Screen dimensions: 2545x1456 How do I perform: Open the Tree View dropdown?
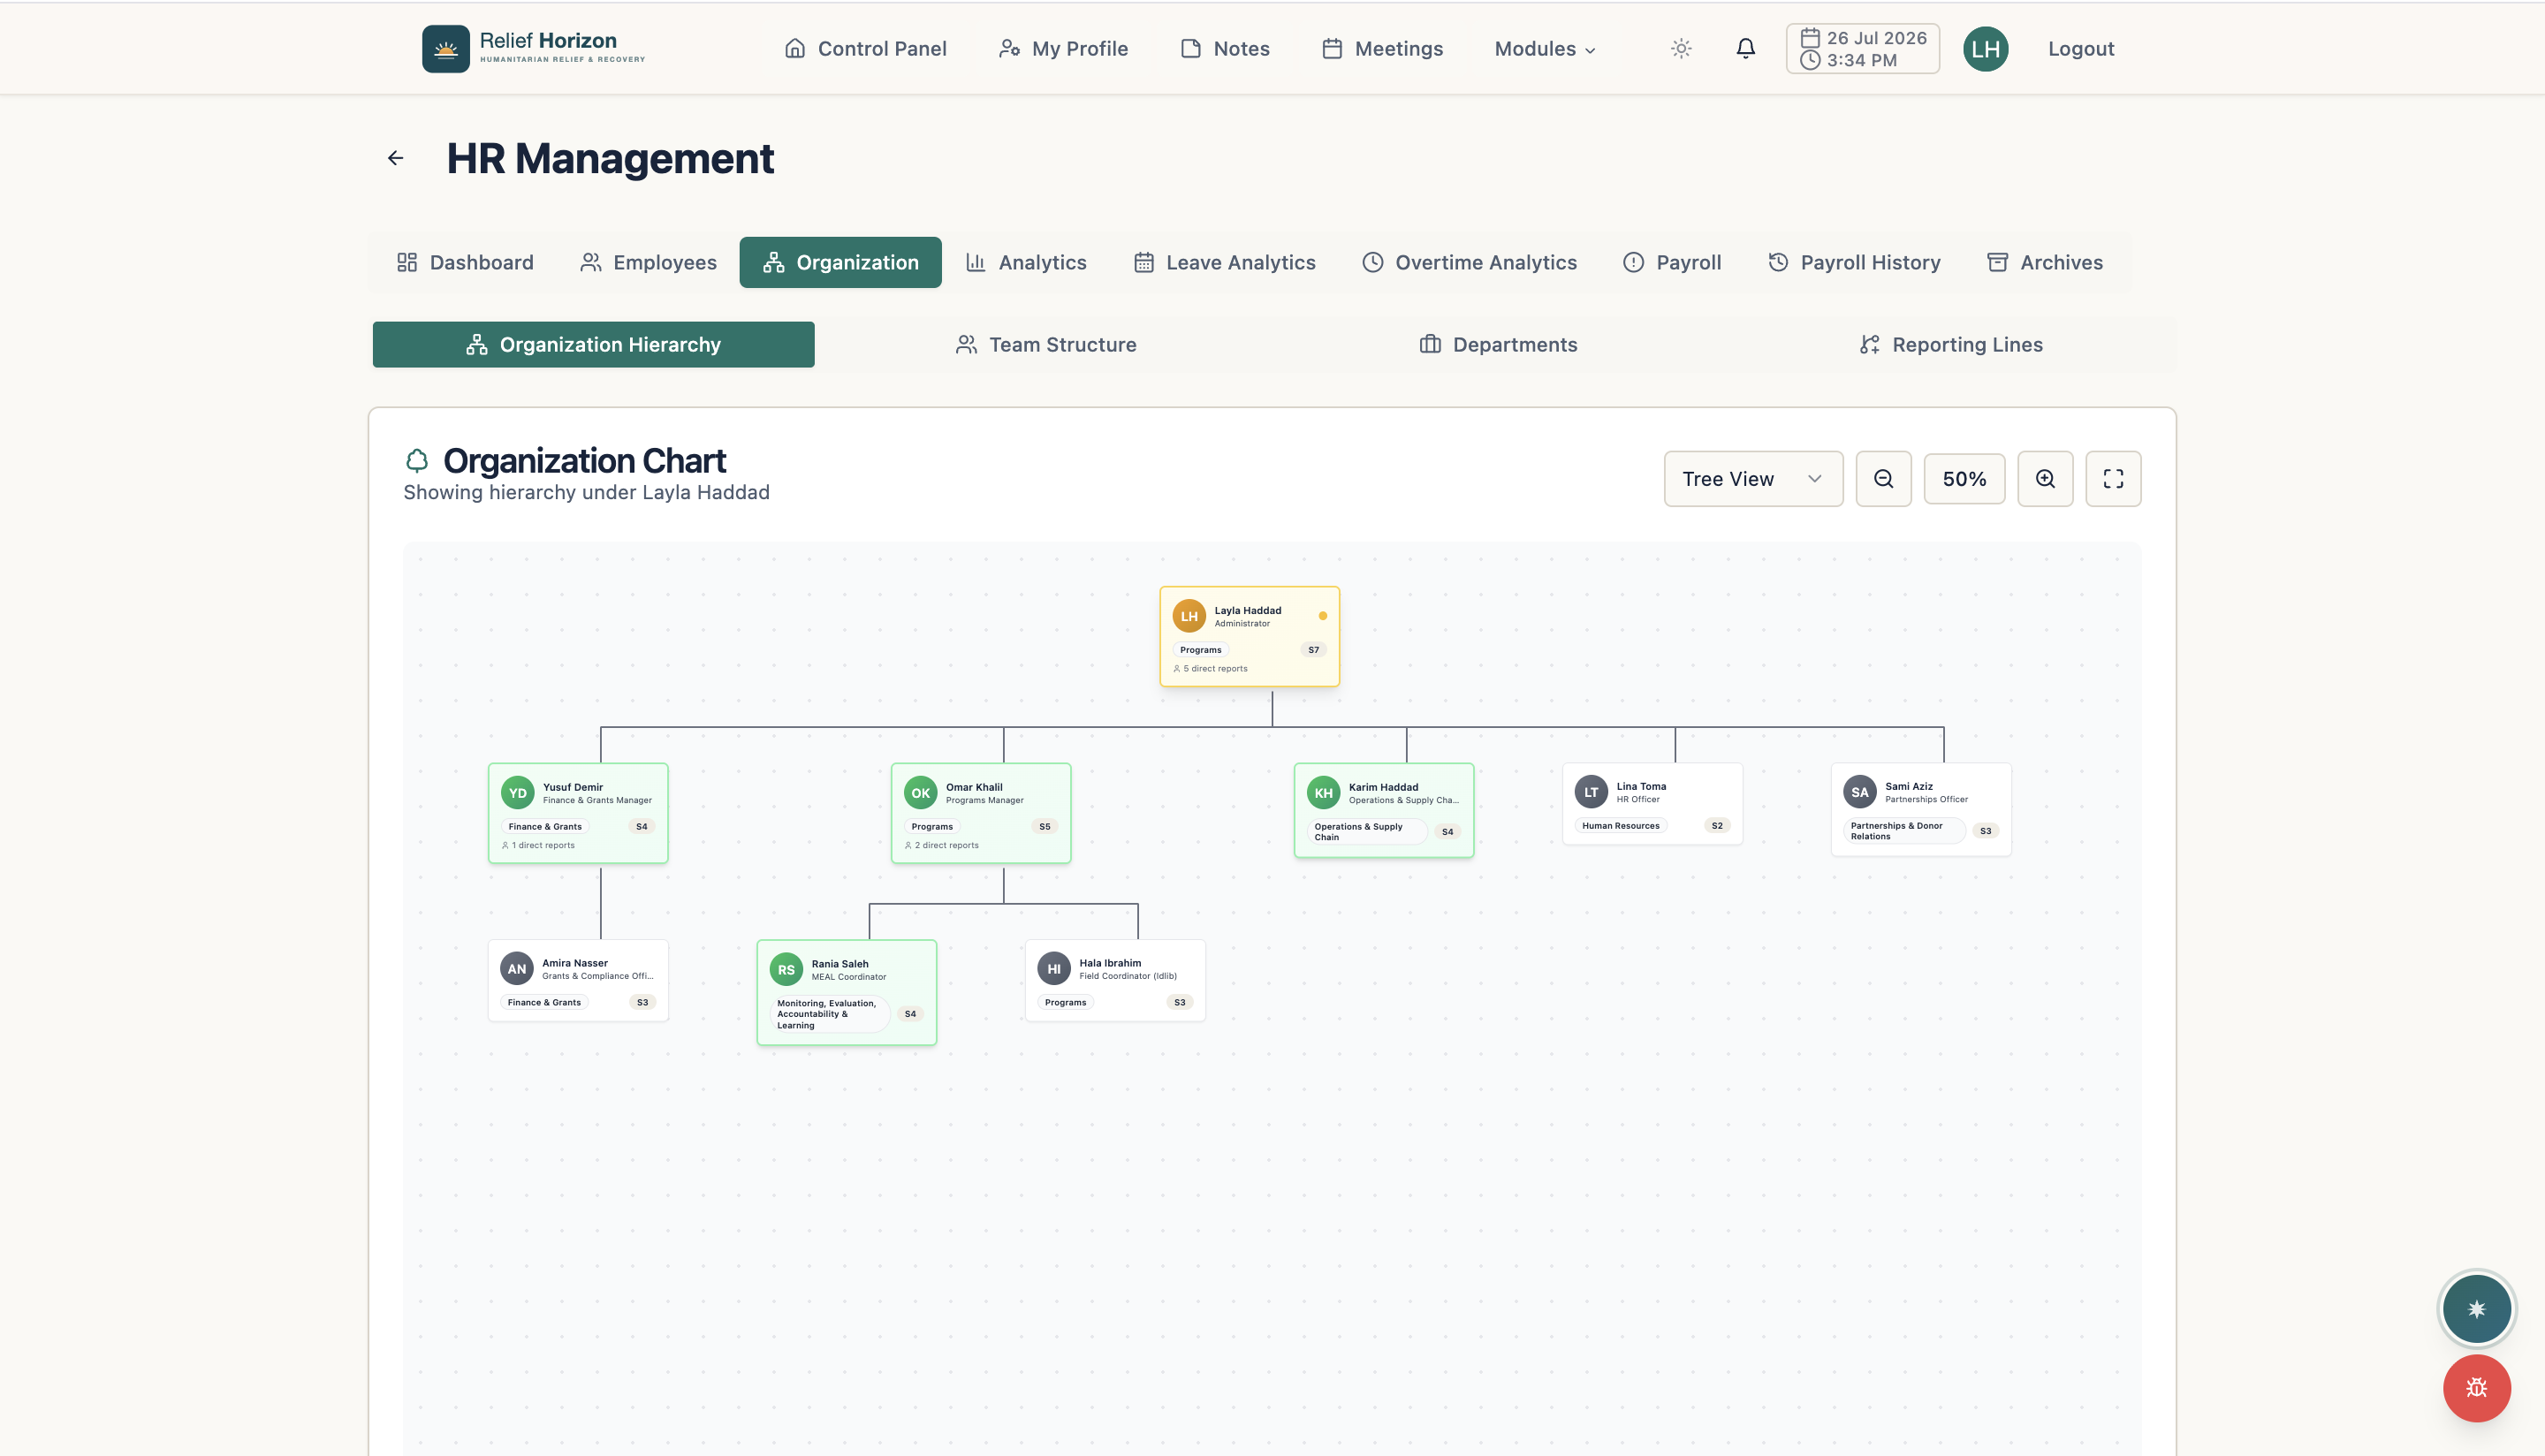(x=1753, y=479)
